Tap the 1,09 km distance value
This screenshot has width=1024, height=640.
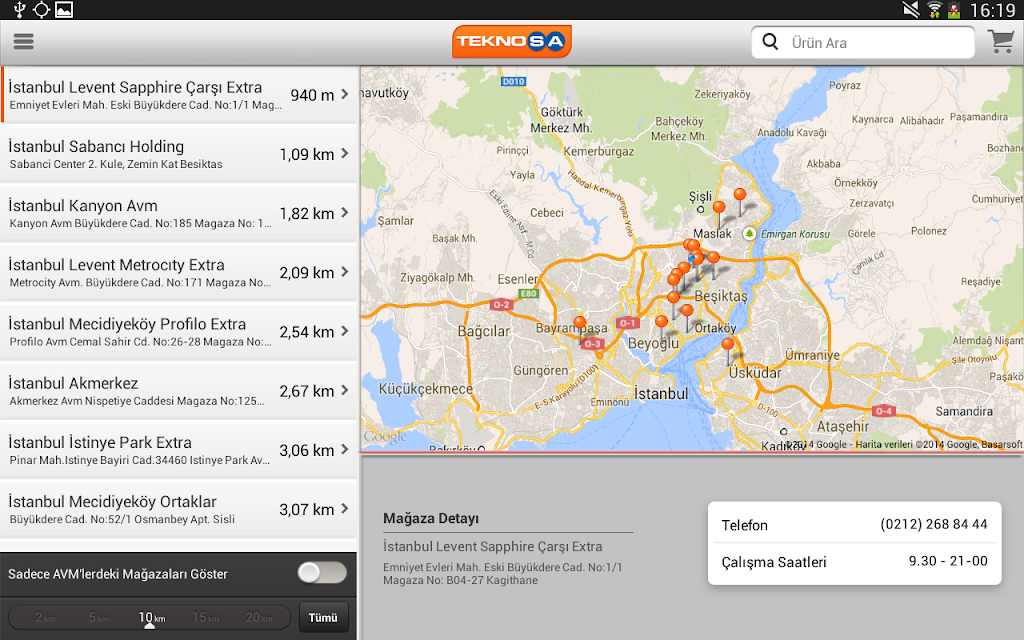(307, 155)
